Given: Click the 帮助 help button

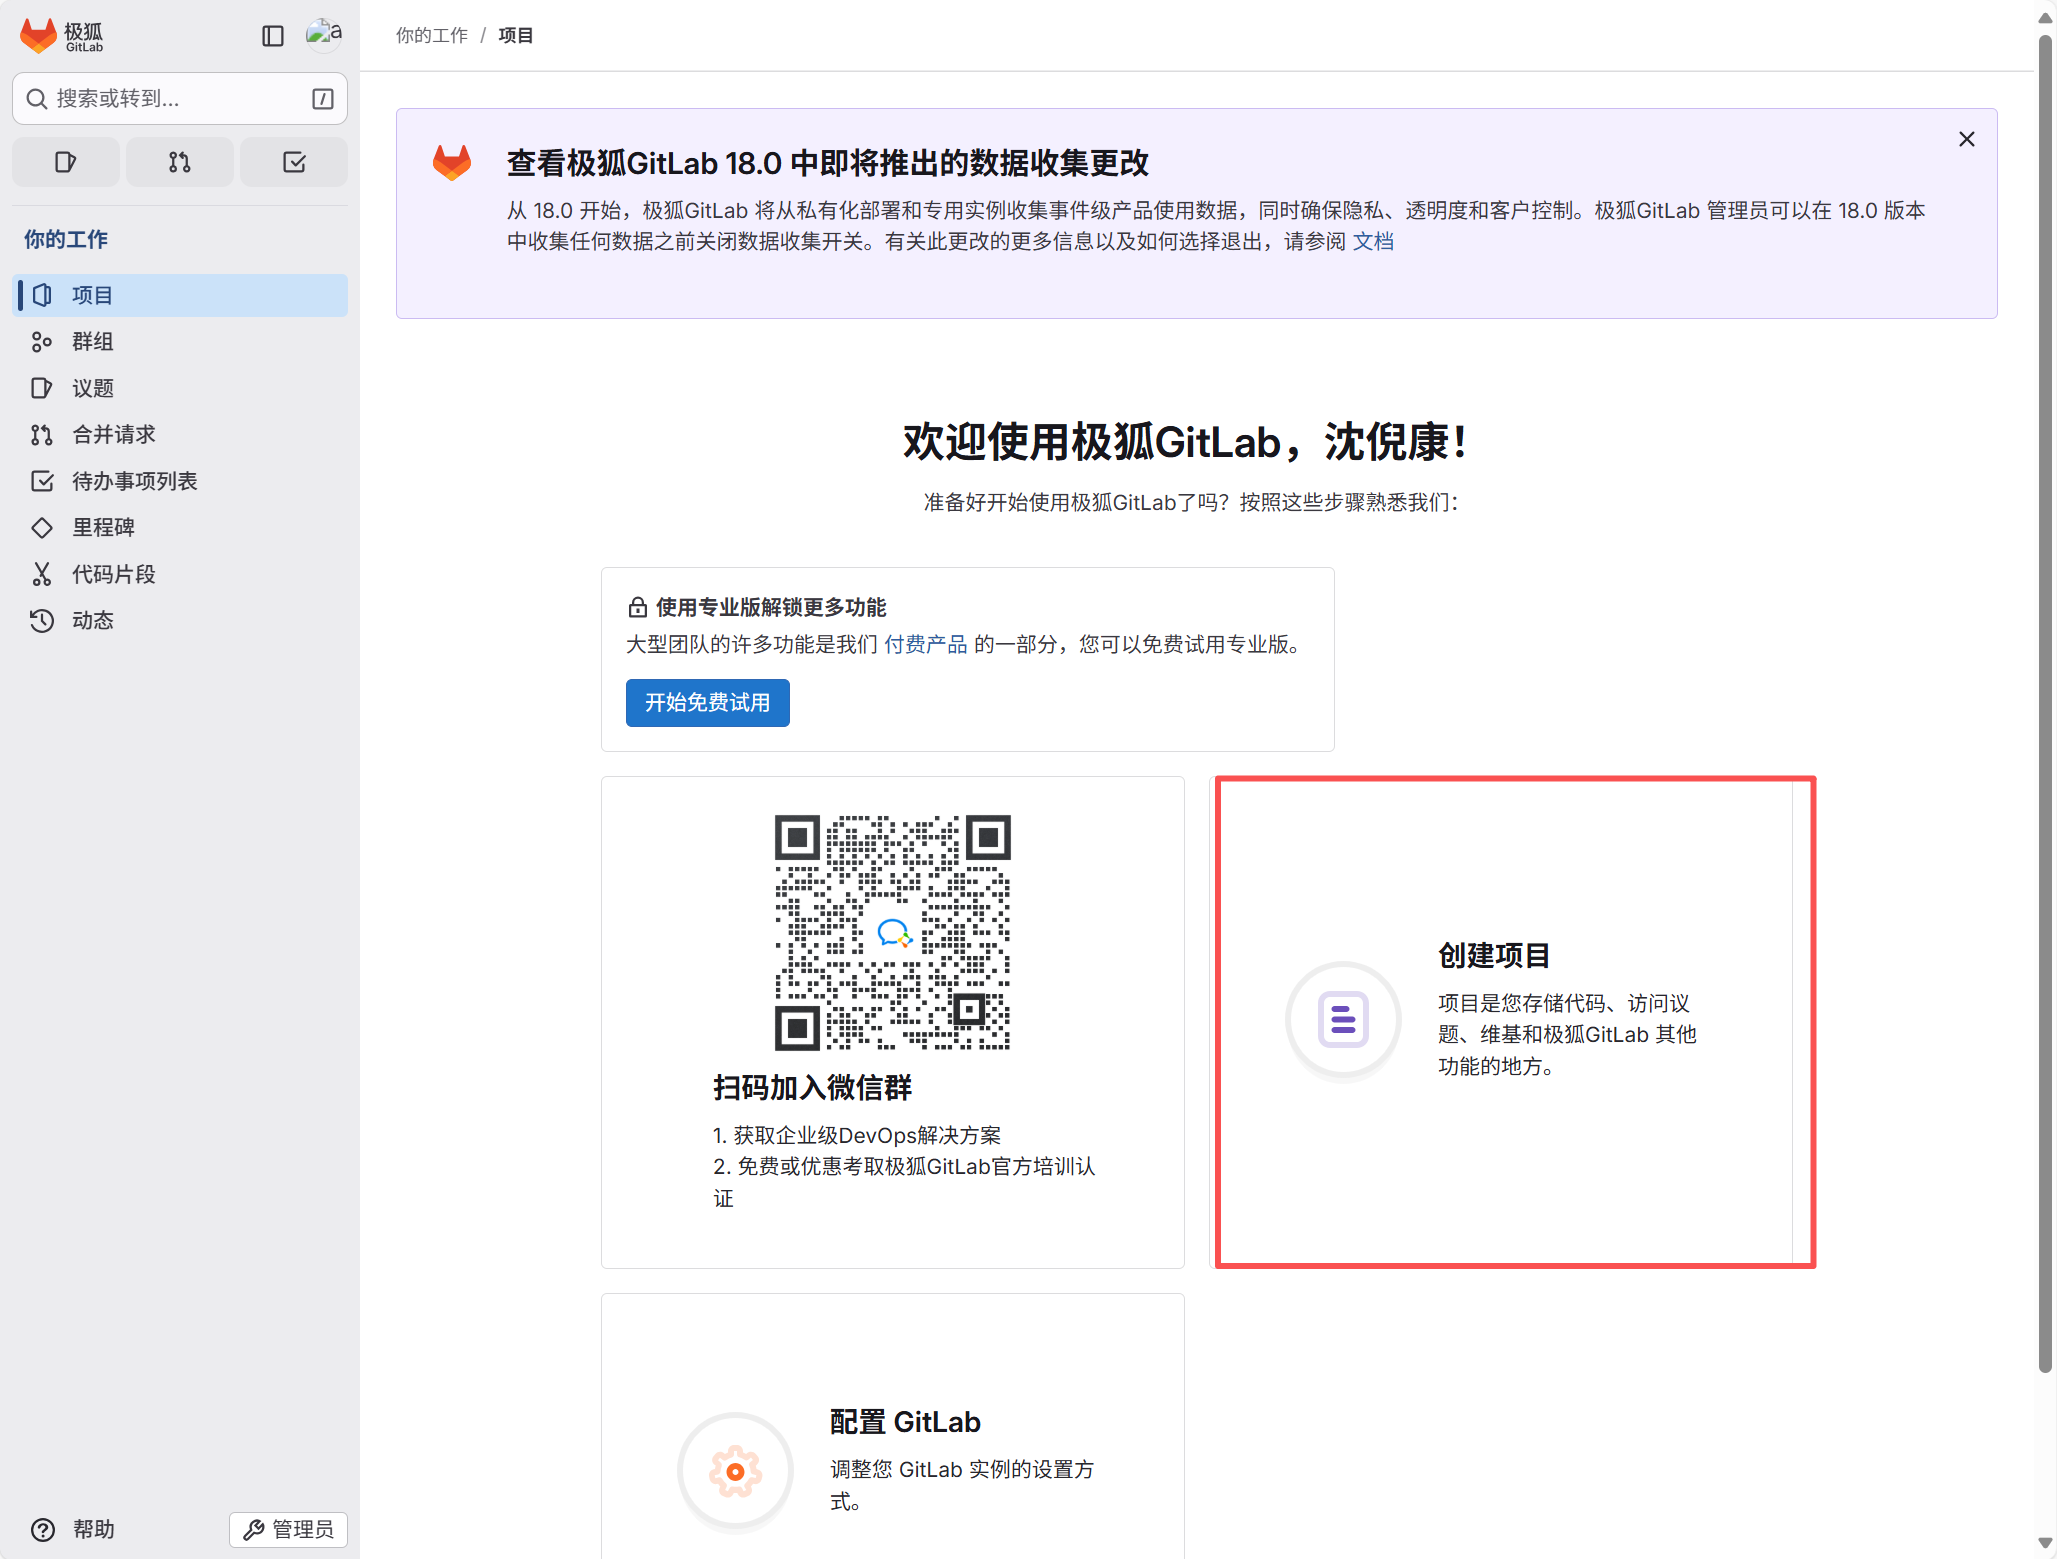Looking at the screenshot, I should (x=72, y=1529).
